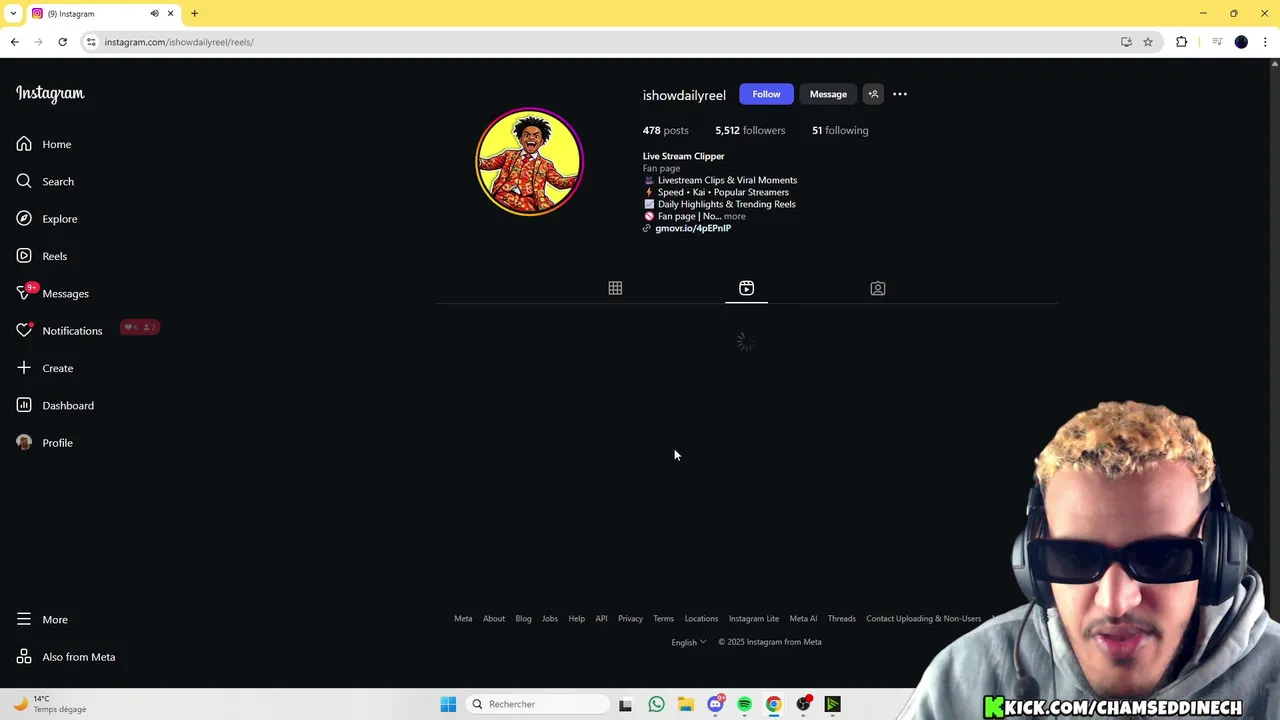Switch to the posts grid tab
Image resolution: width=1280 pixels, height=720 pixels.
[615, 288]
